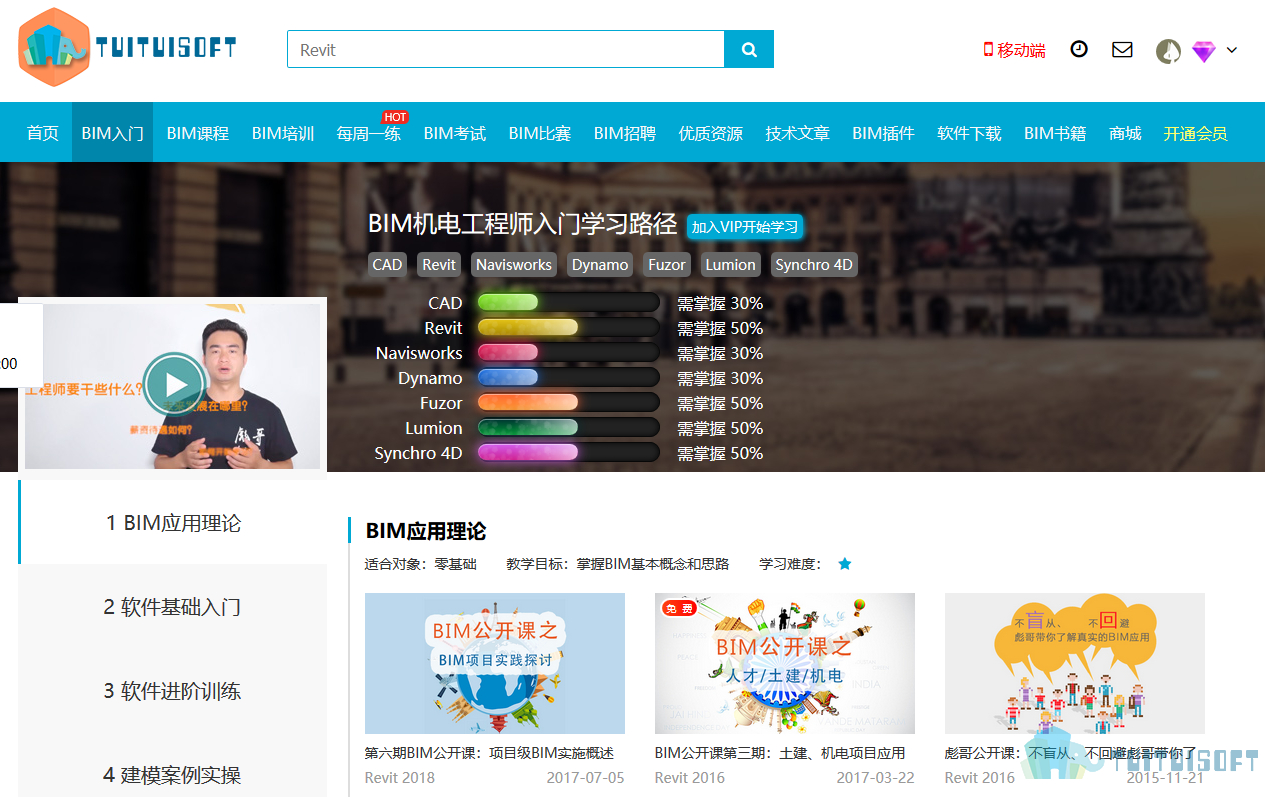The width and height of the screenshot is (1265, 797).
Task: Open BIM考试 navigation item
Action: coord(455,133)
